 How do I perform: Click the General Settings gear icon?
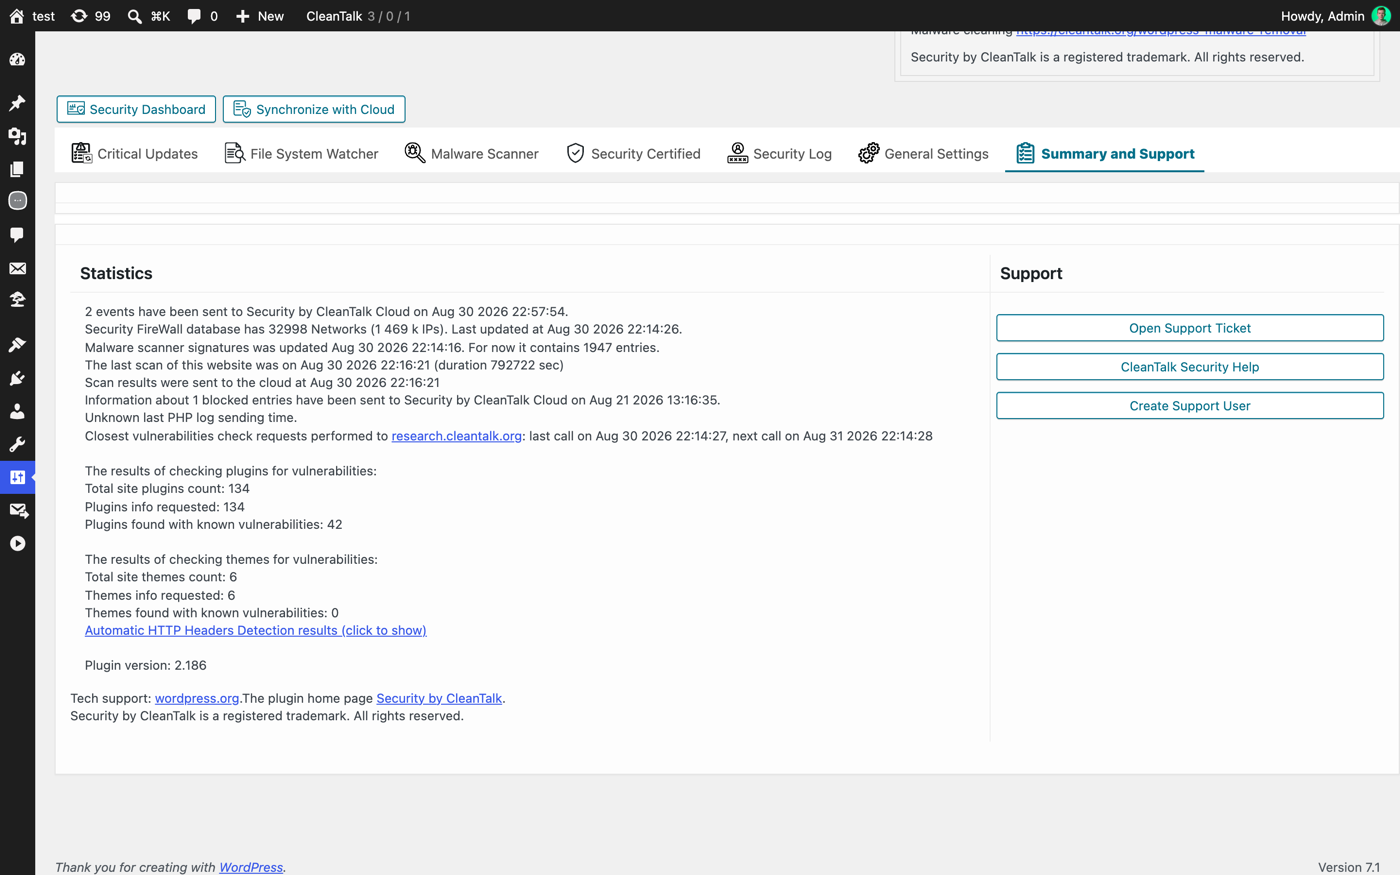(x=869, y=153)
